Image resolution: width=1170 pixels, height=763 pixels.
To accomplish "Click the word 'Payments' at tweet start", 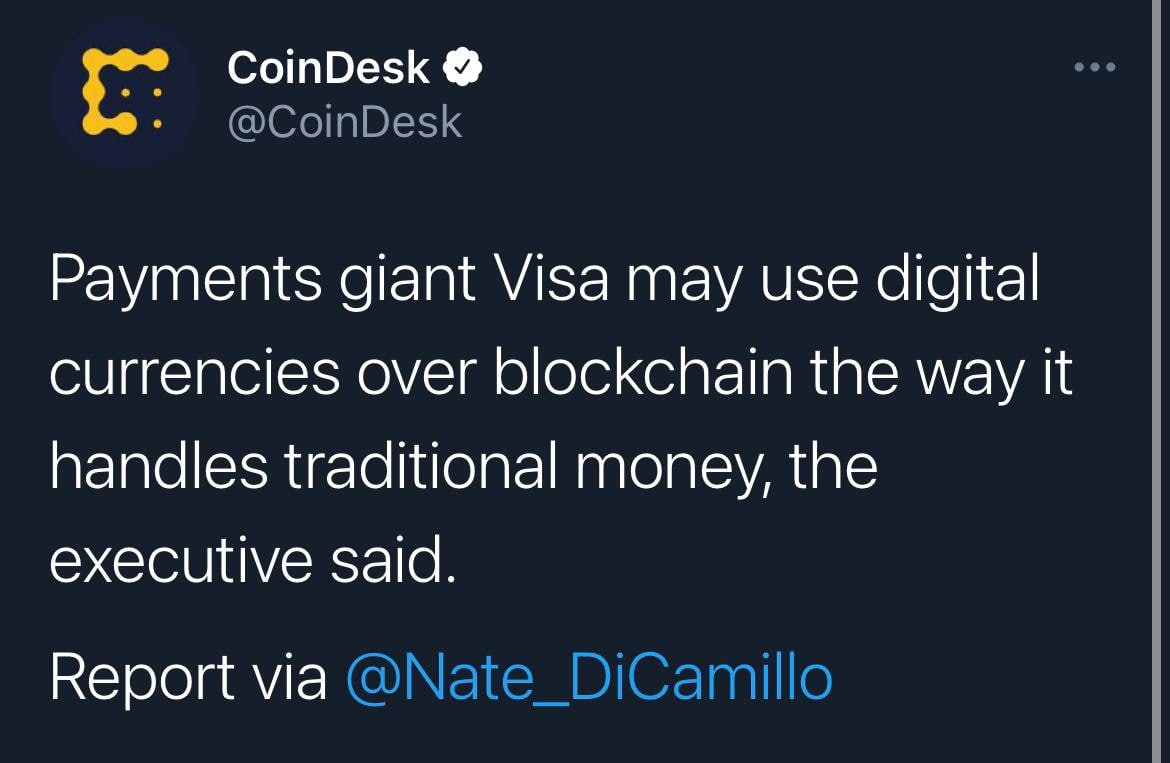I will tap(186, 282).
